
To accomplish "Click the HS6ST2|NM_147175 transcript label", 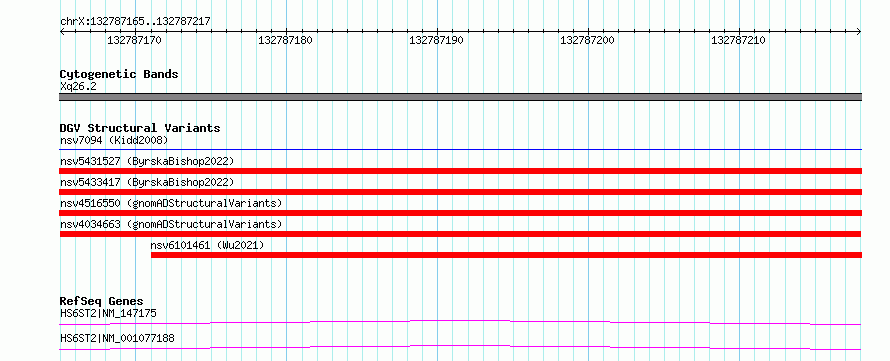I will point(108,313).
